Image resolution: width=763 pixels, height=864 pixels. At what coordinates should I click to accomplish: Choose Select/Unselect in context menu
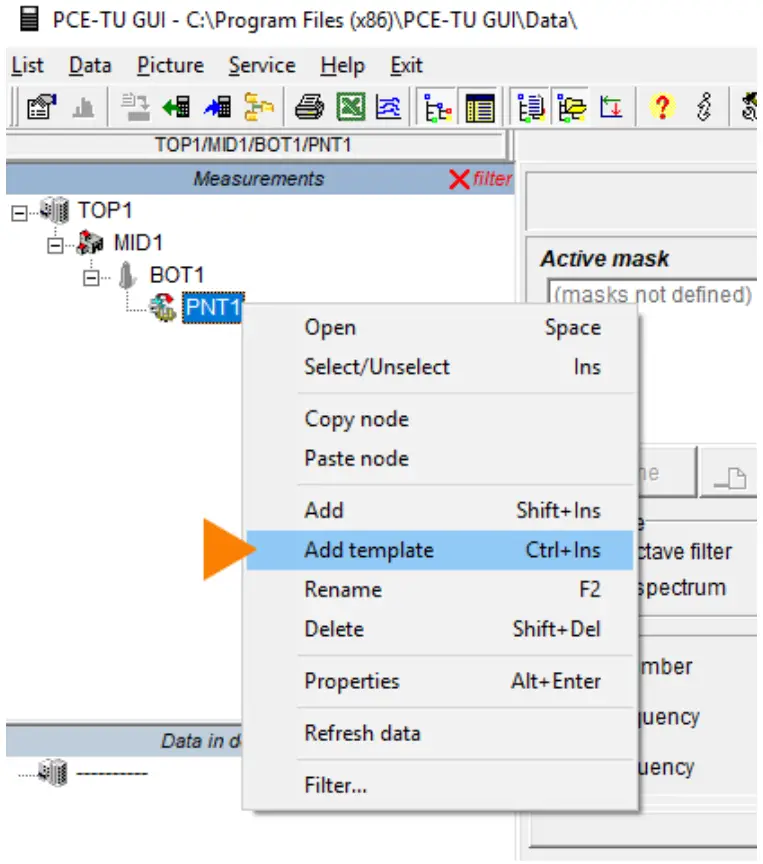pos(440,367)
